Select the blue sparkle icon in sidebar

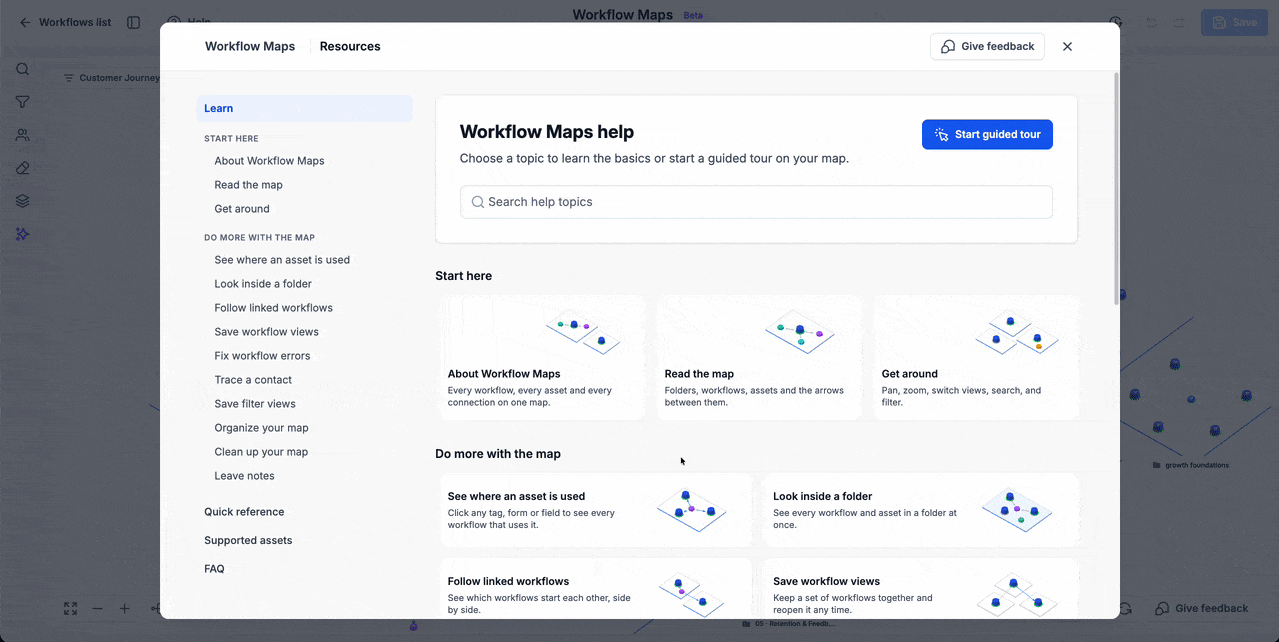(22, 234)
